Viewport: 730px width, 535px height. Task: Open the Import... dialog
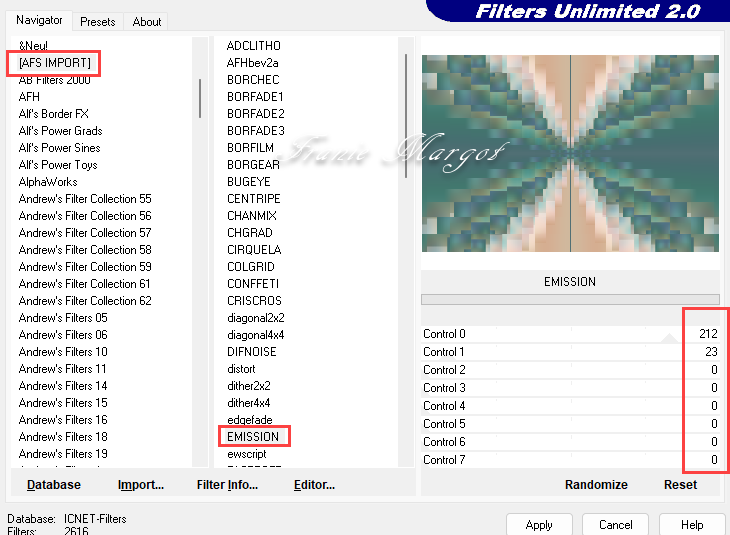click(x=141, y=485)
